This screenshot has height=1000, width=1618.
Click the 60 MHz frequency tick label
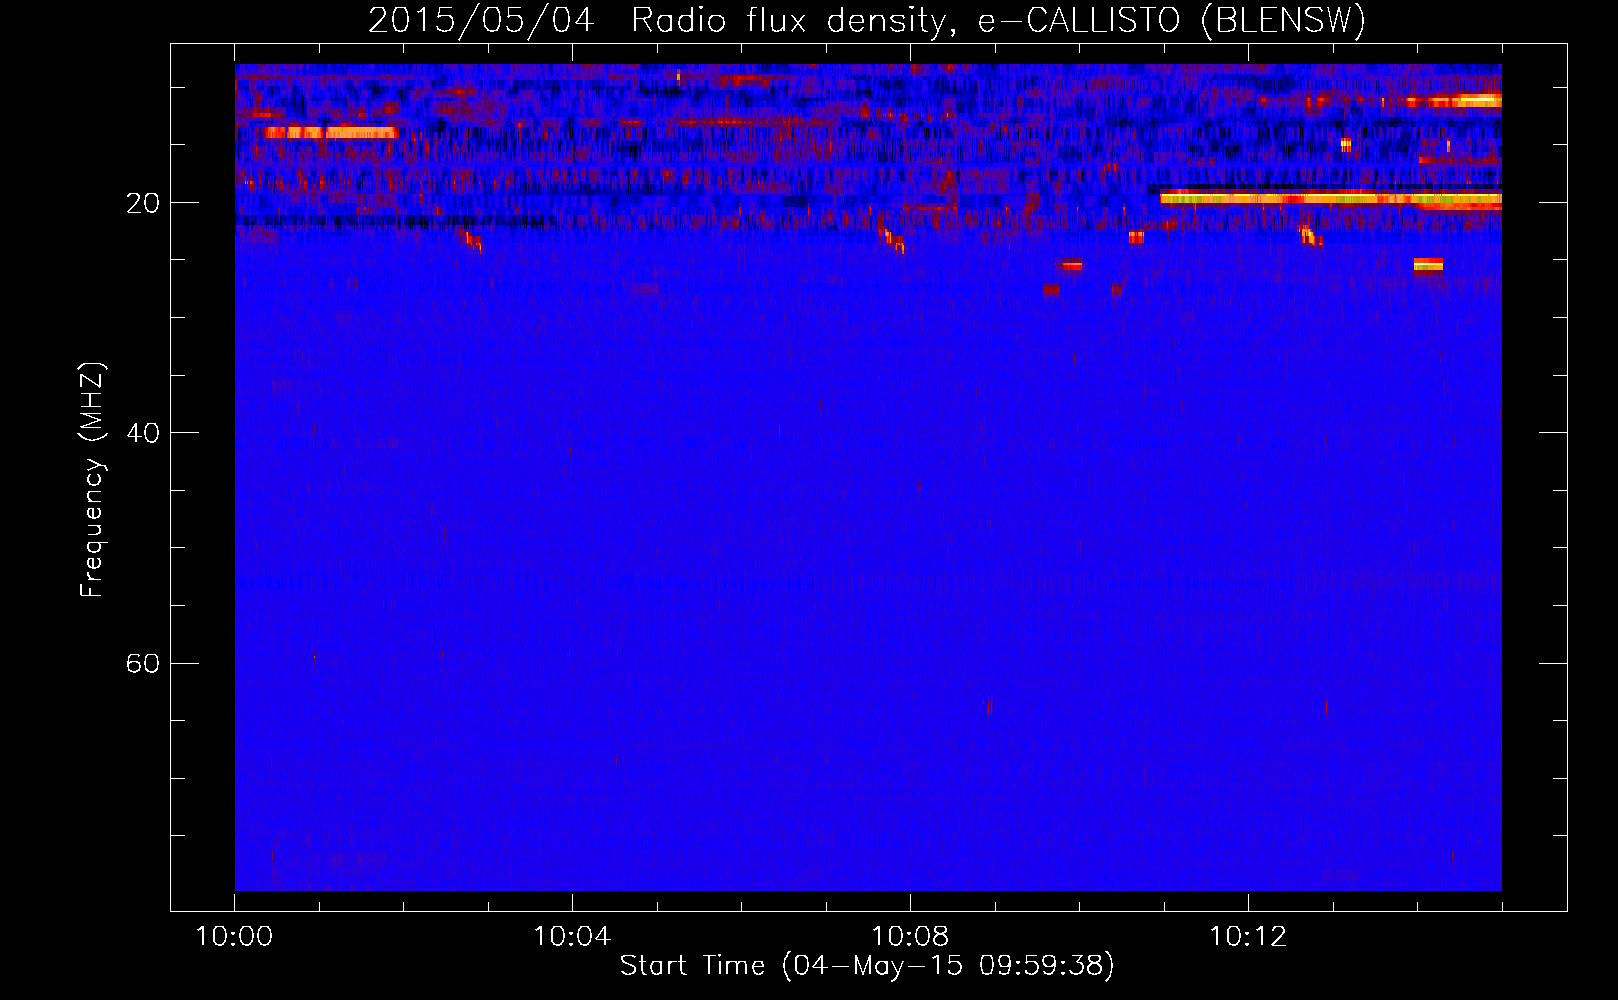click(x=143, y=663)
